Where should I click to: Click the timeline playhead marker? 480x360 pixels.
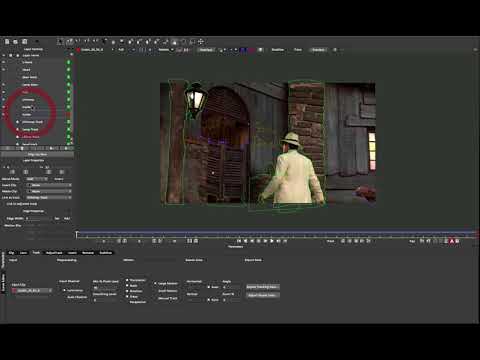(x=77, y=234)
